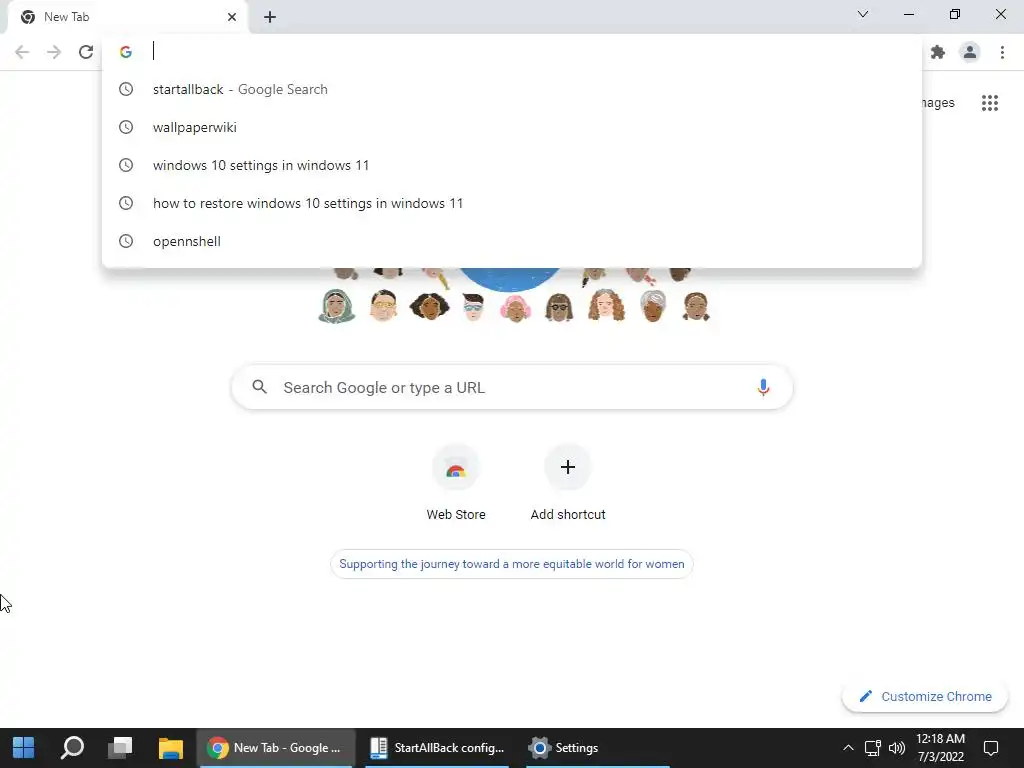Click the voice search microphone
The height and width of the screenshot is (768, 1024).
(x=763, y=387)
